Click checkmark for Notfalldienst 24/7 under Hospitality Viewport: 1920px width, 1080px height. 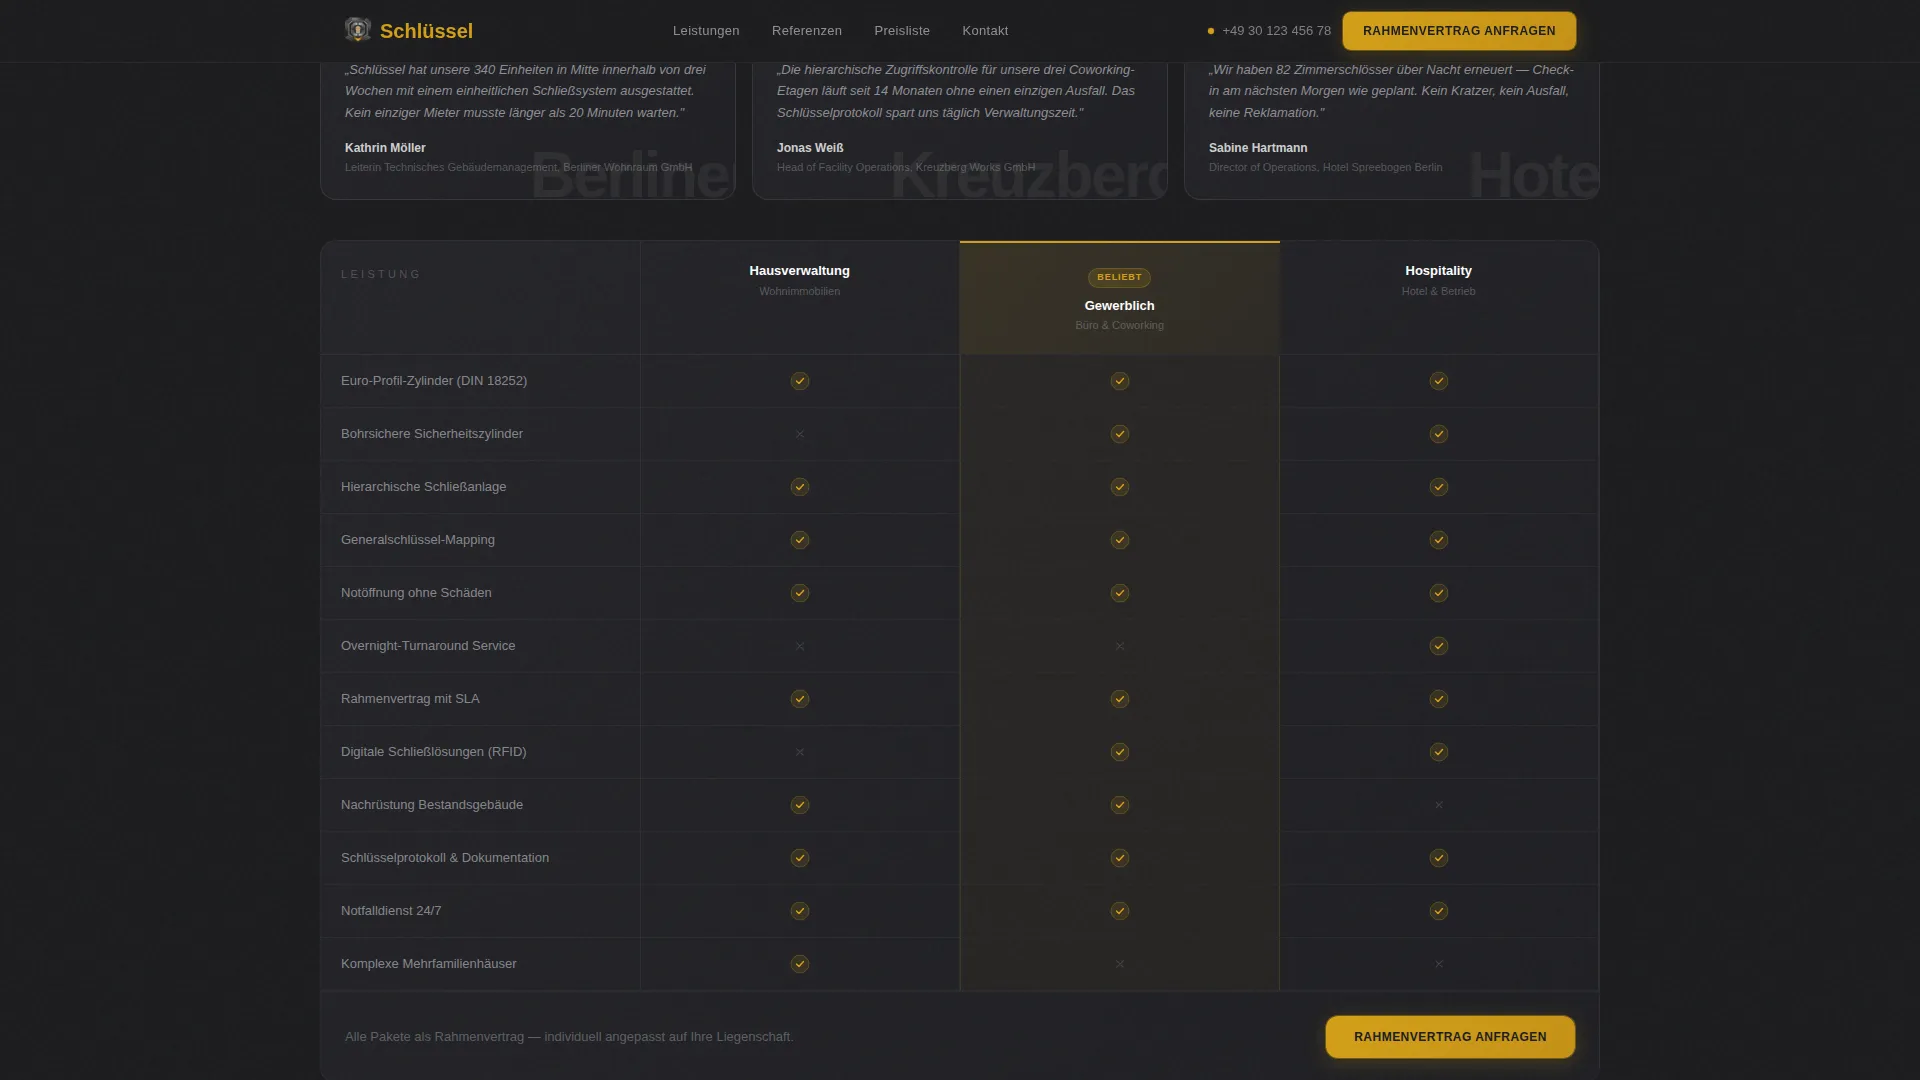pyautogui.click(x=1439, y=911)
